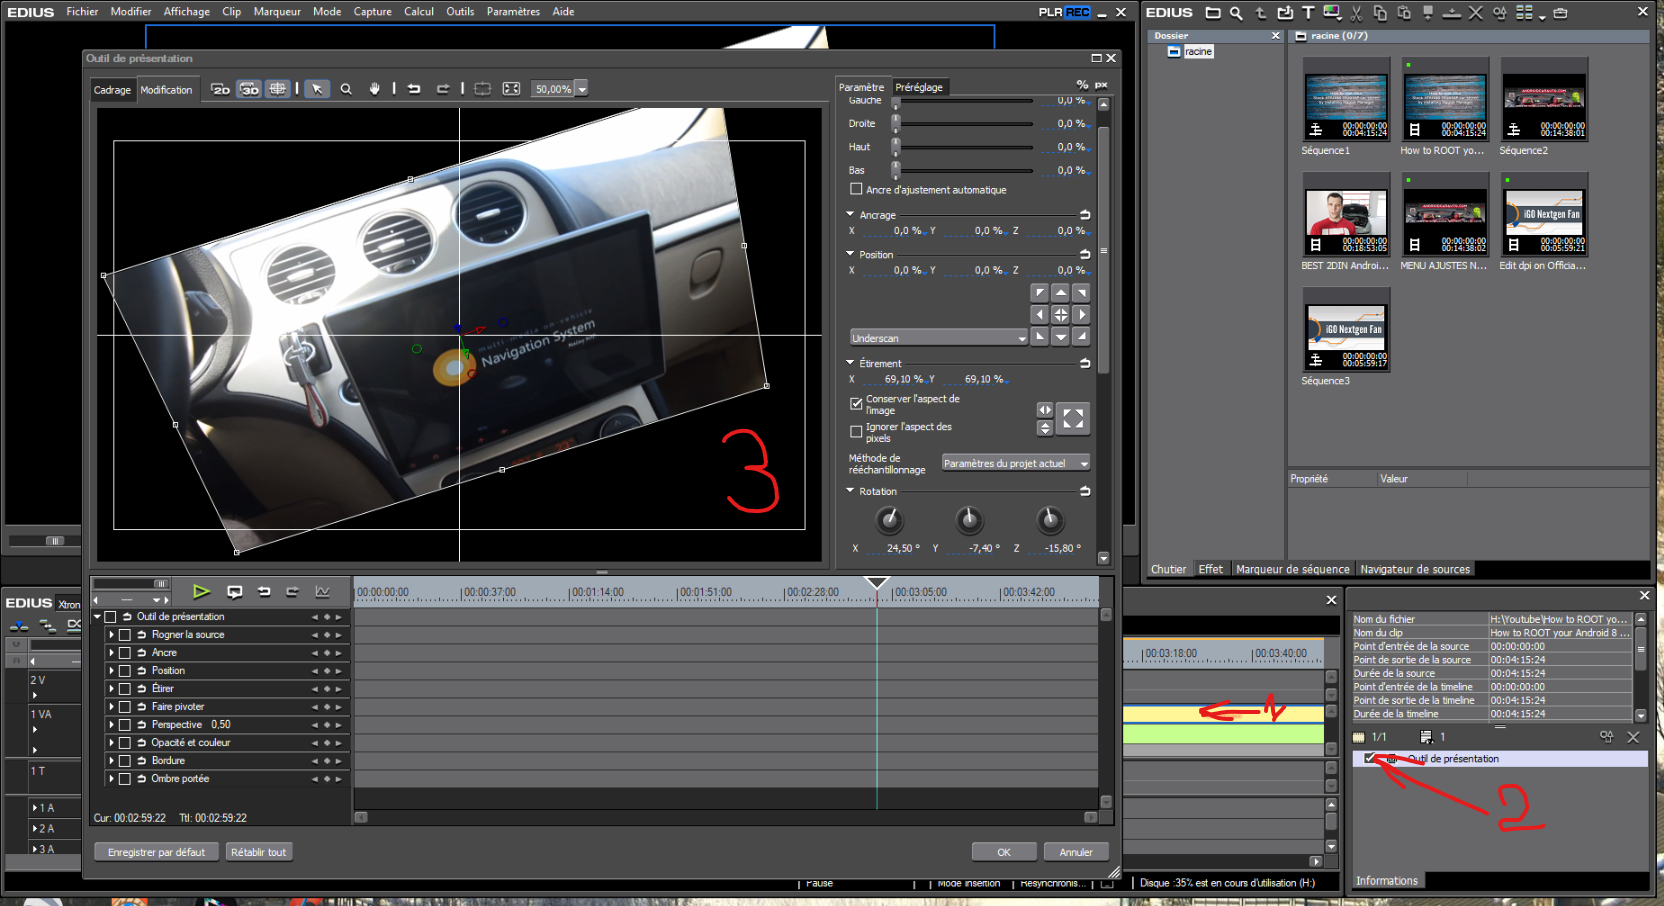Select the hand pan tool
This screenshot has width=1664, height=906.
pos(374,89)
